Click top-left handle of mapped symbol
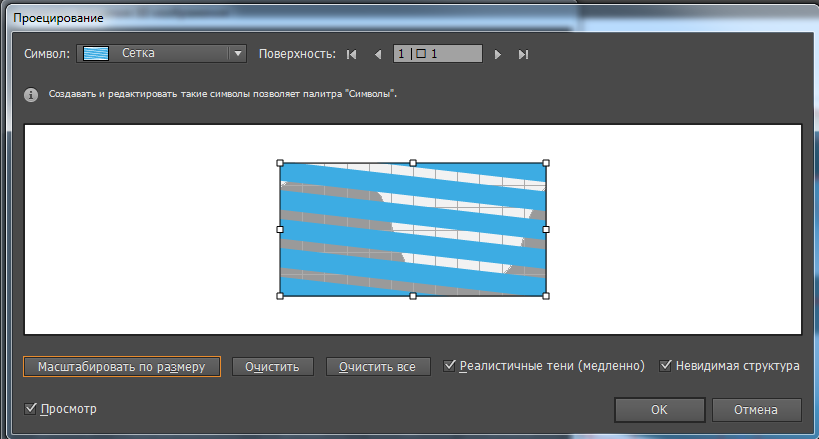Screen dimensions: 819x439 280,163
